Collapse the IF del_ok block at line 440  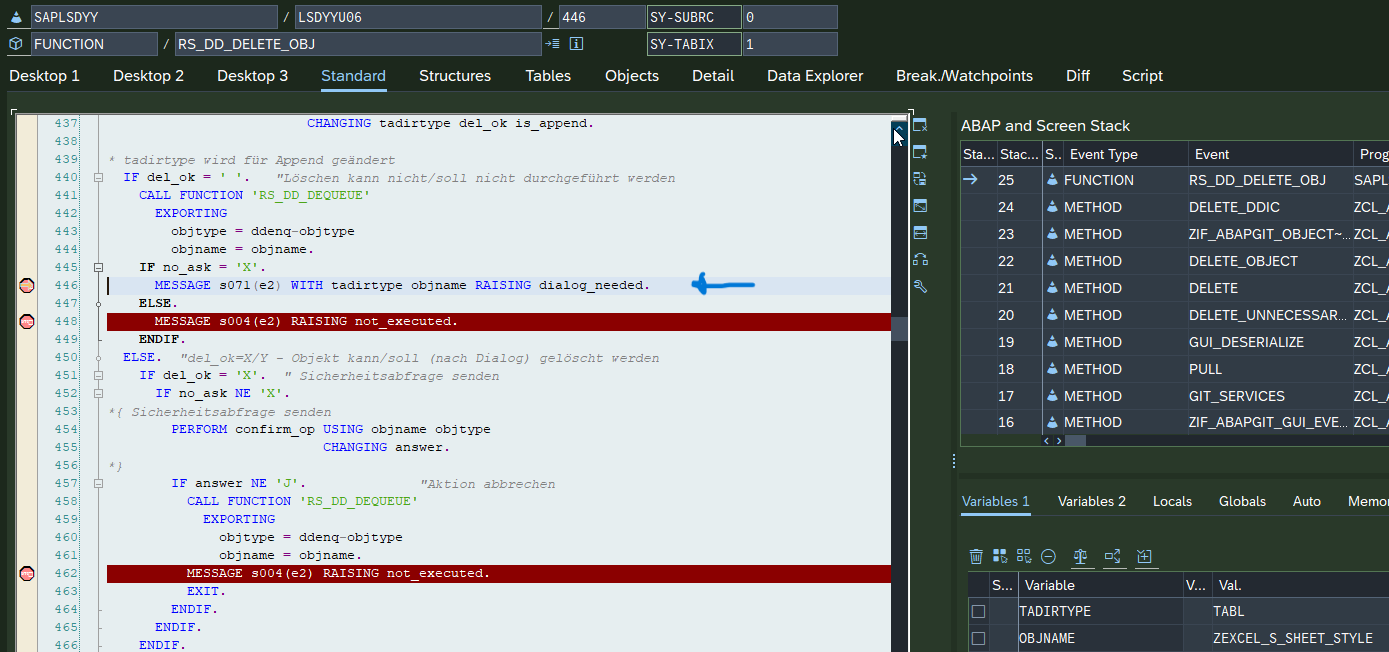click(x=96, y=176)
